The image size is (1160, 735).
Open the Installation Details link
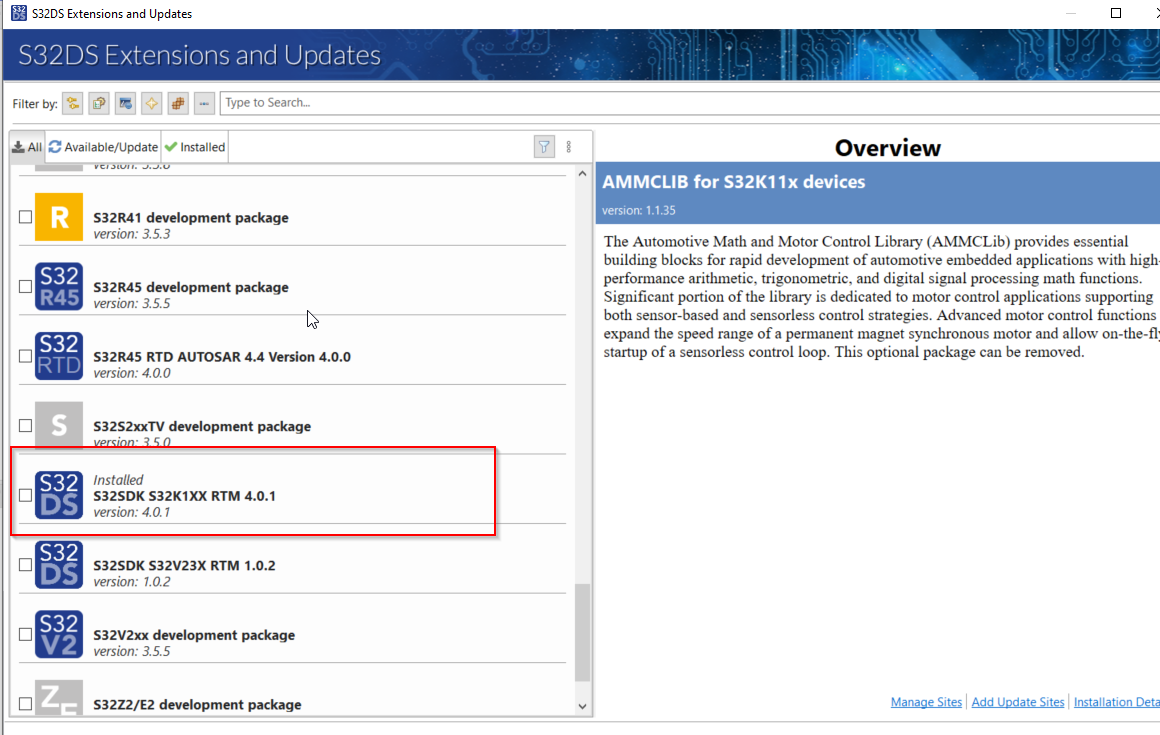[x=1116, y=702]
